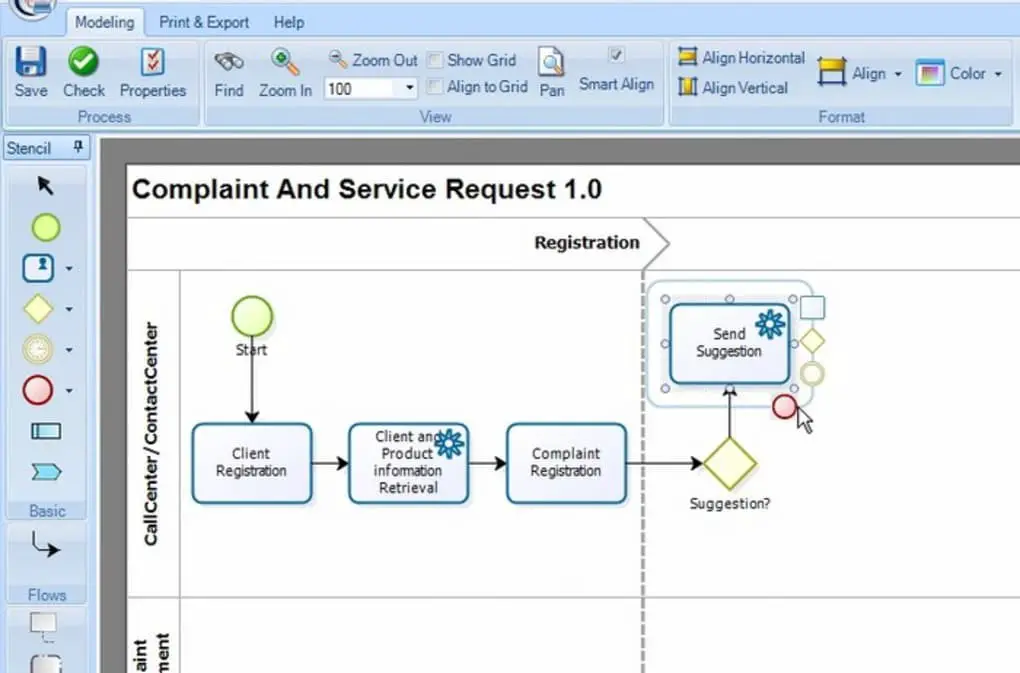Click the Align Horizontal button
The height and width of the screenshot is (673, 1020).
741,58
